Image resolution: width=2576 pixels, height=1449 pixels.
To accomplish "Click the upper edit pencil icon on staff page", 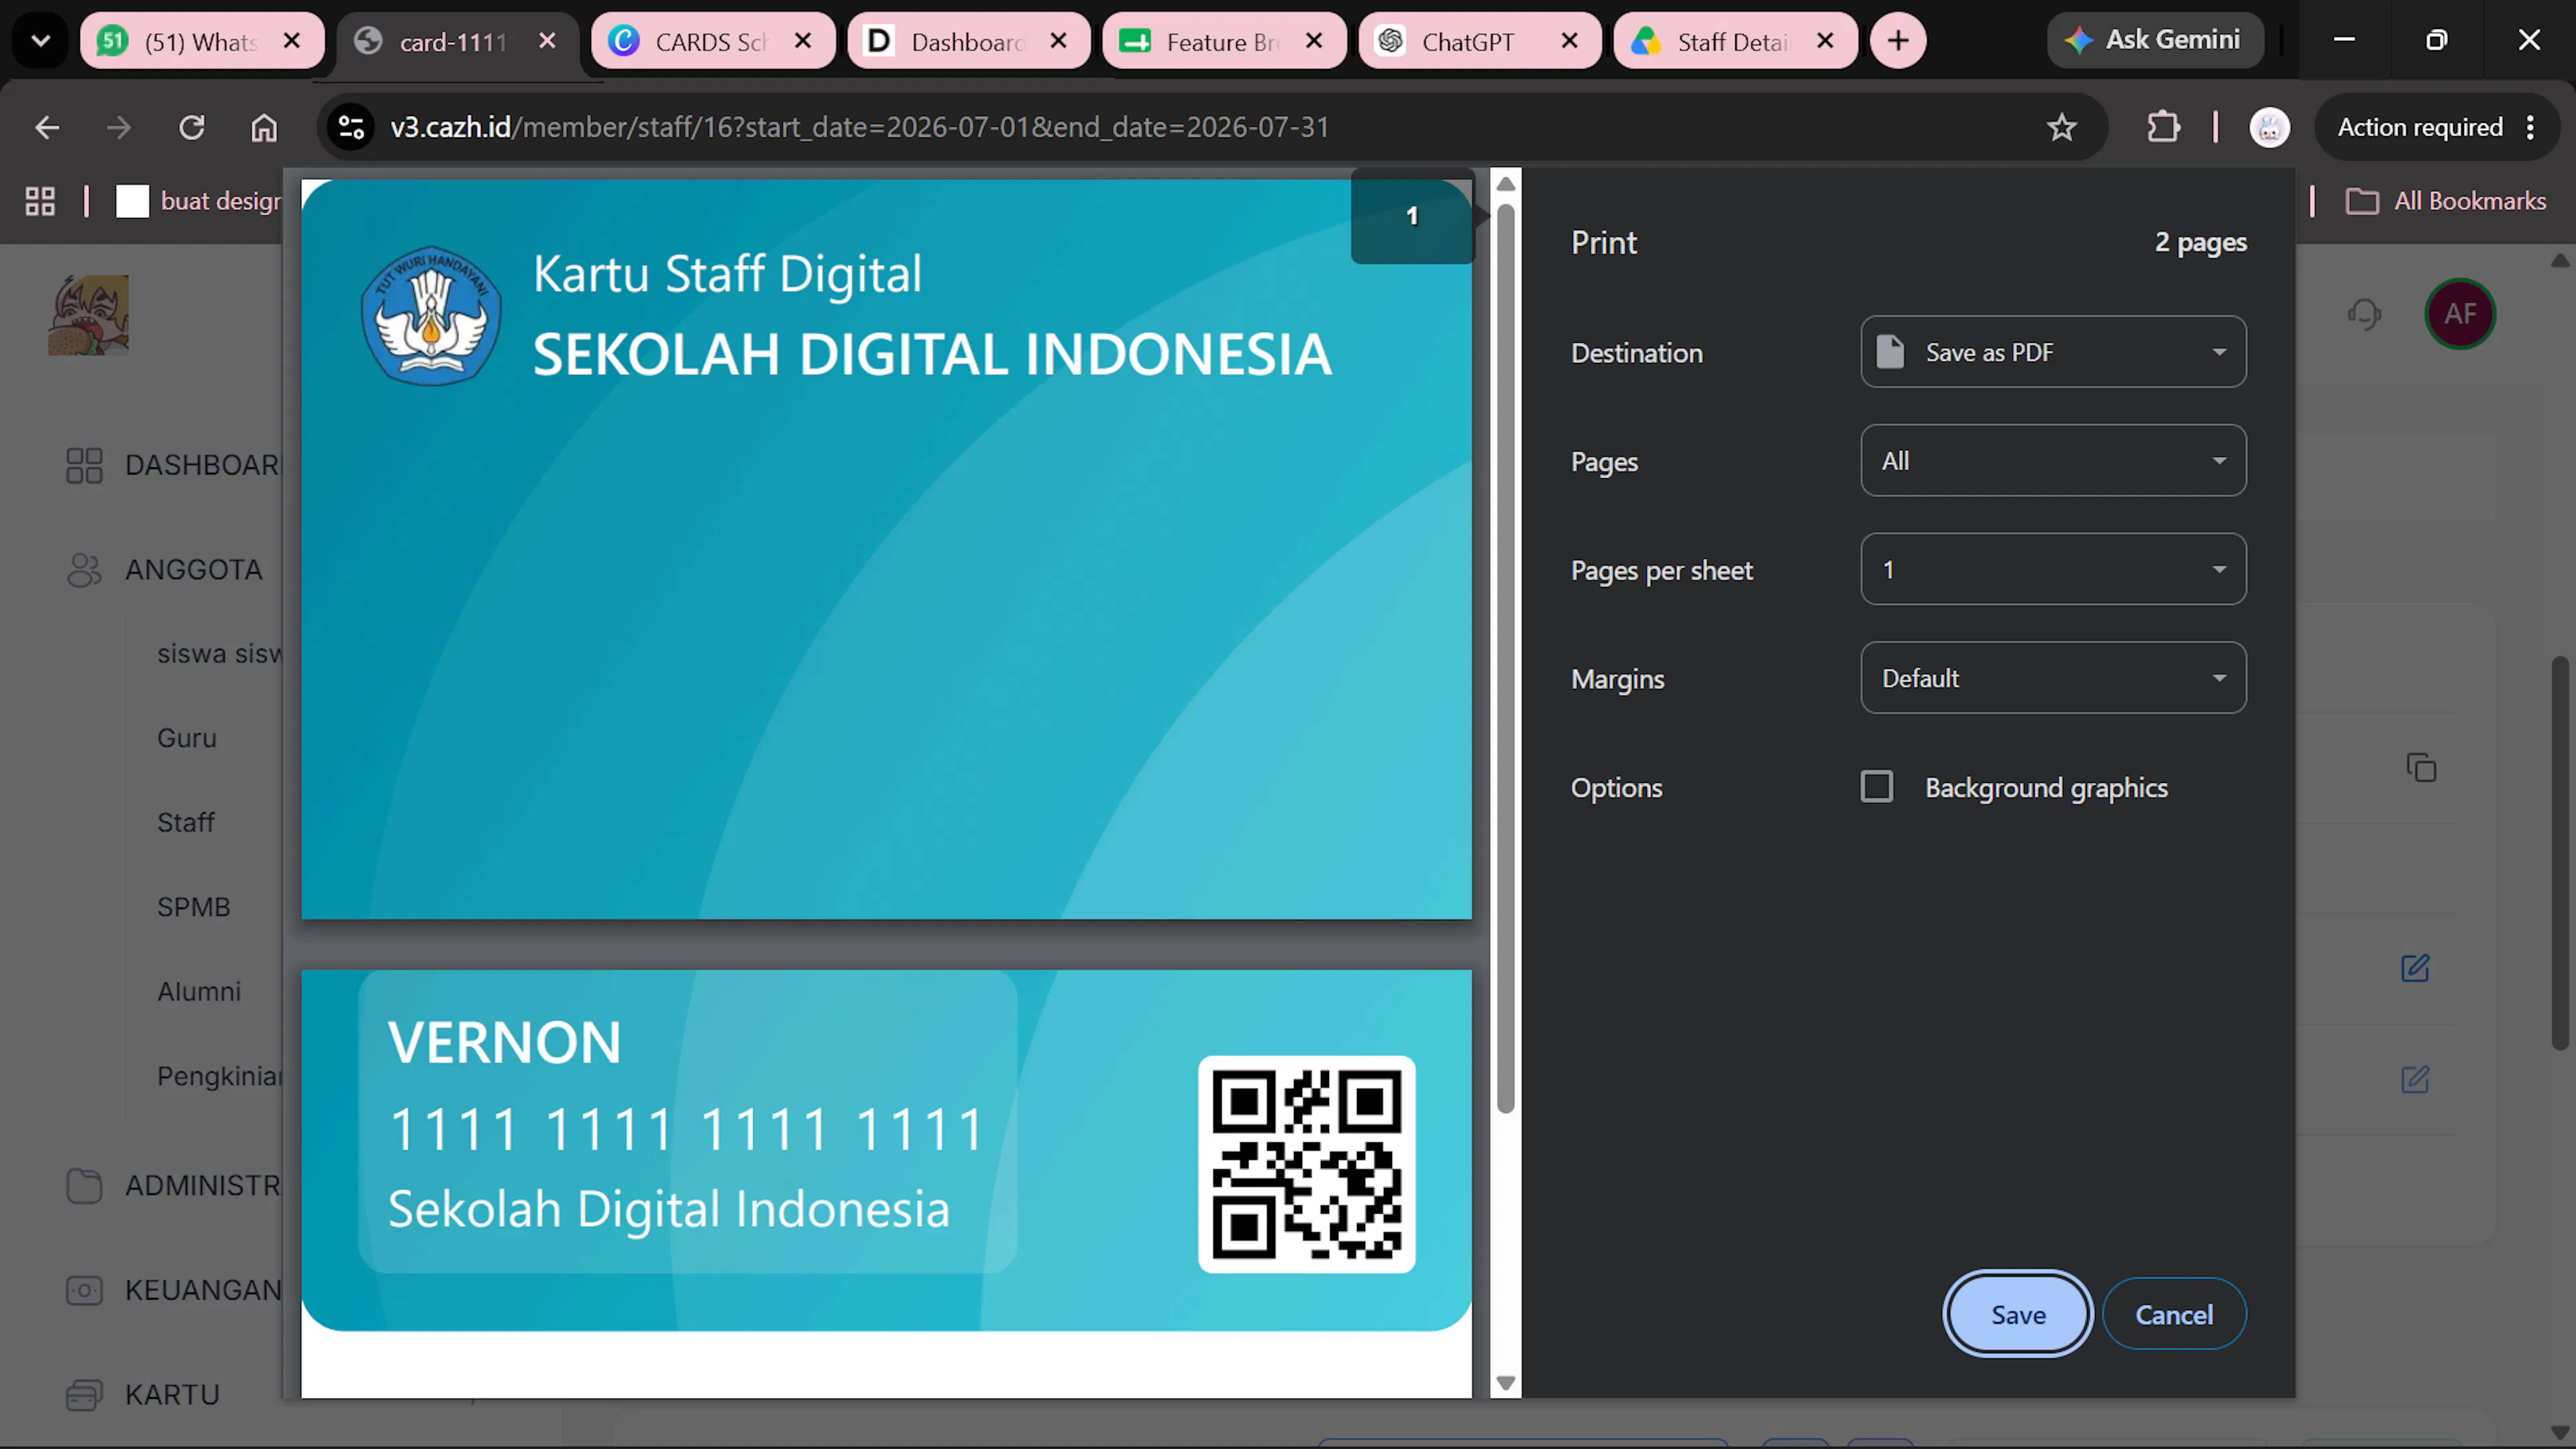I will point(2415,968).
